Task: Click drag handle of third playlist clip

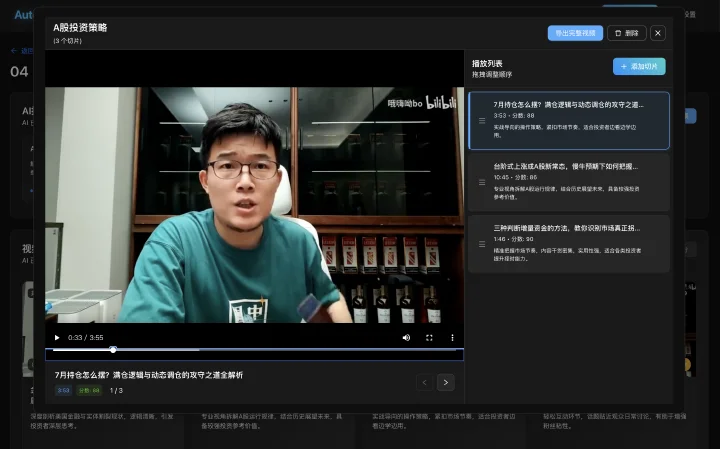Action: tap(482, 244)
